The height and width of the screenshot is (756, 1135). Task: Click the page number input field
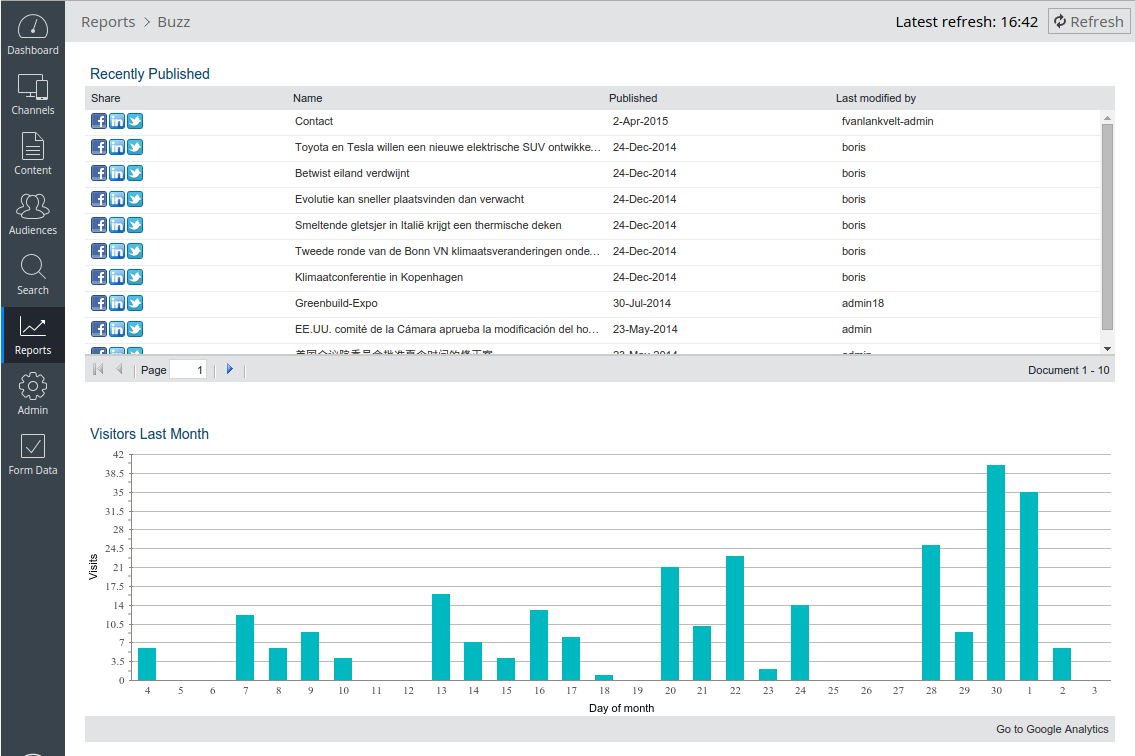188,370
